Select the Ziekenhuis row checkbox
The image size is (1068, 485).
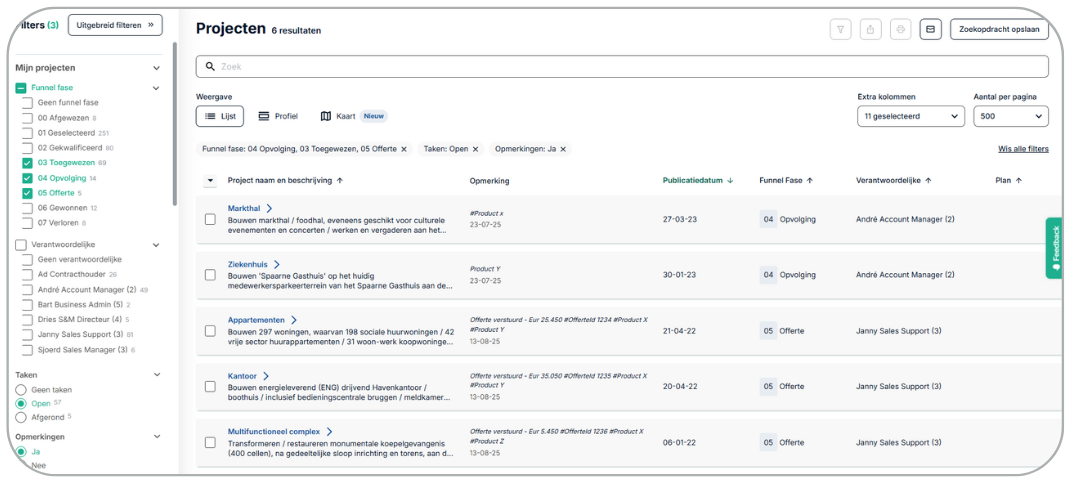[x=210, y=274]
